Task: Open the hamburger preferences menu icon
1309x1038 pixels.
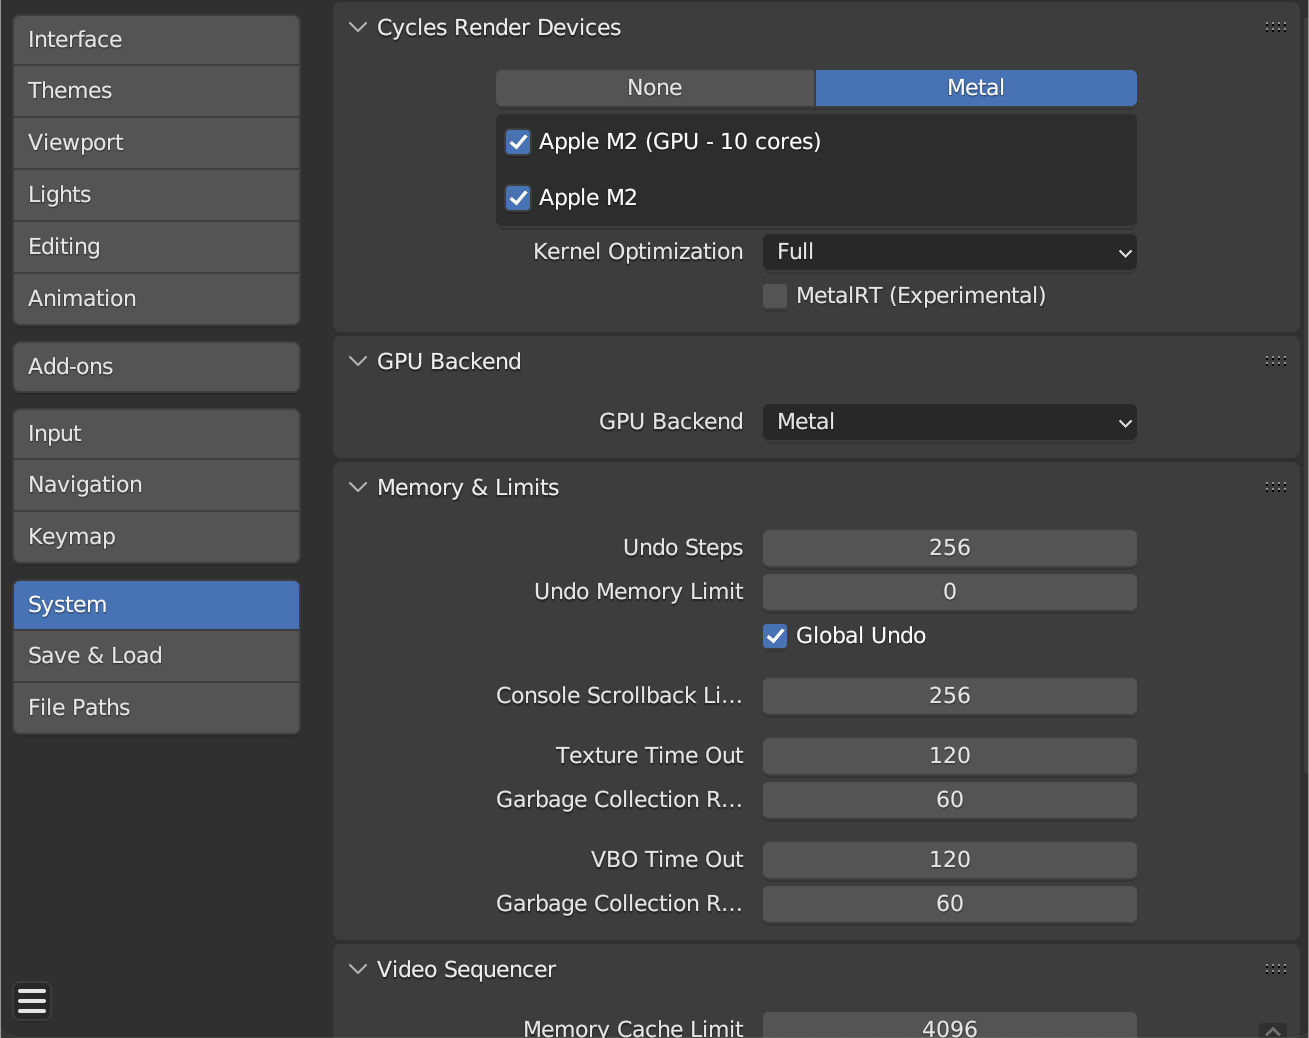Action: click(32, 1000)
